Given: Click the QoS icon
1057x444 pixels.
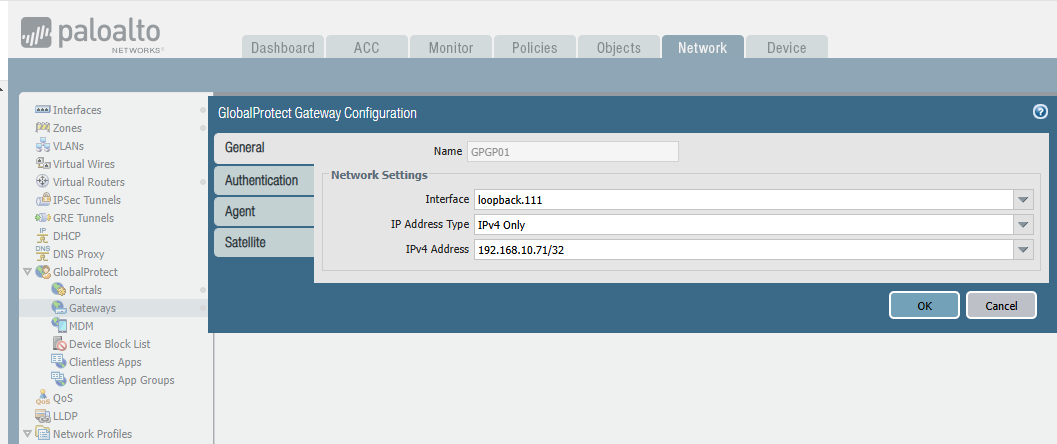Looking at the screenshot, I should [x=42, y=398].
